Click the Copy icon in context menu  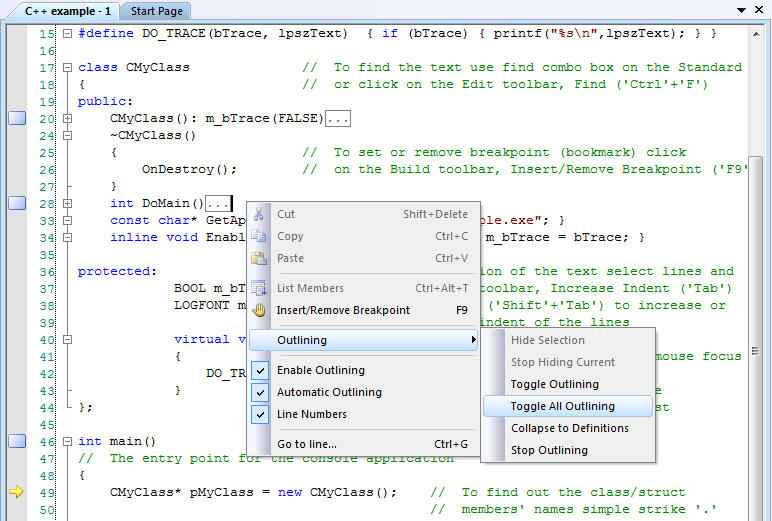[x=259, y=236]
